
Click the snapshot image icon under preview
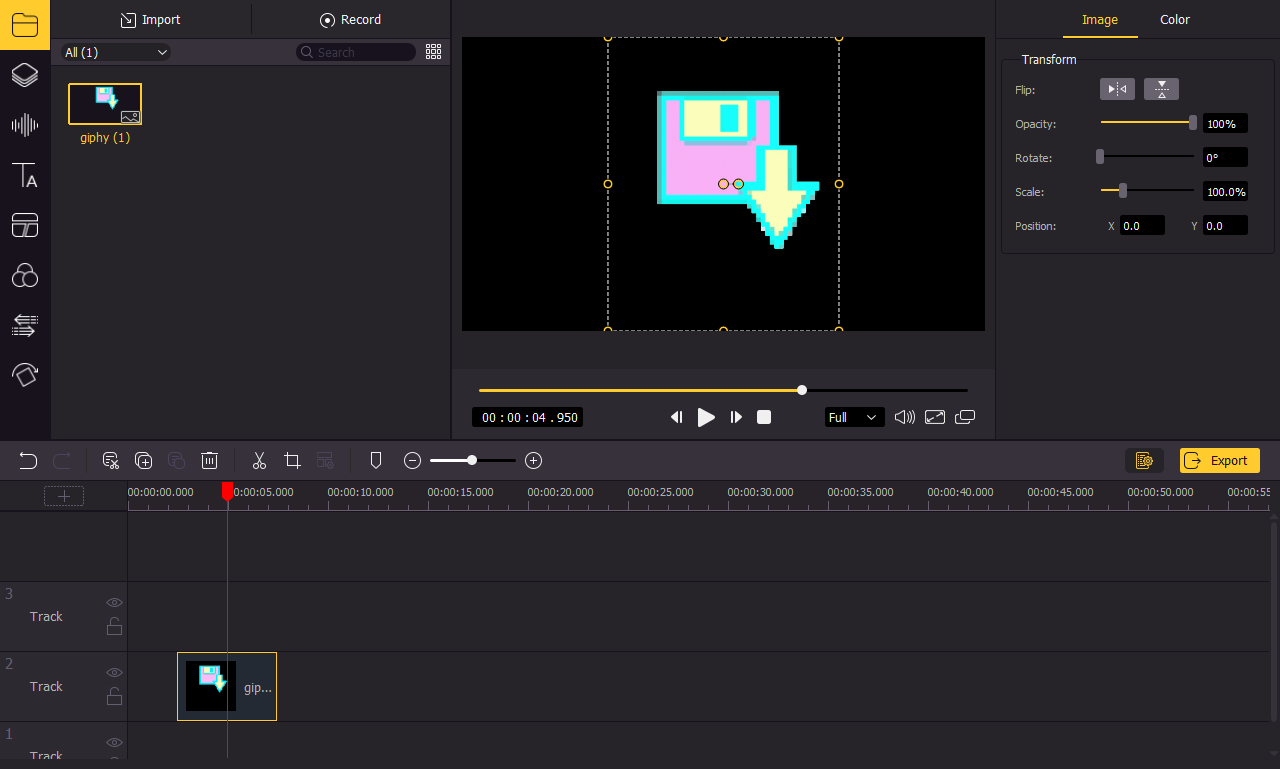point(935,417)
